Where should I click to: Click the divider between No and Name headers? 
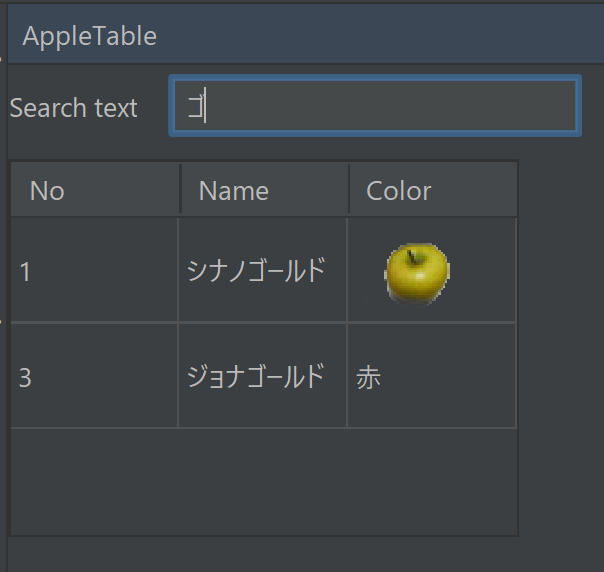pyautogui.click(x=180, y=190)
